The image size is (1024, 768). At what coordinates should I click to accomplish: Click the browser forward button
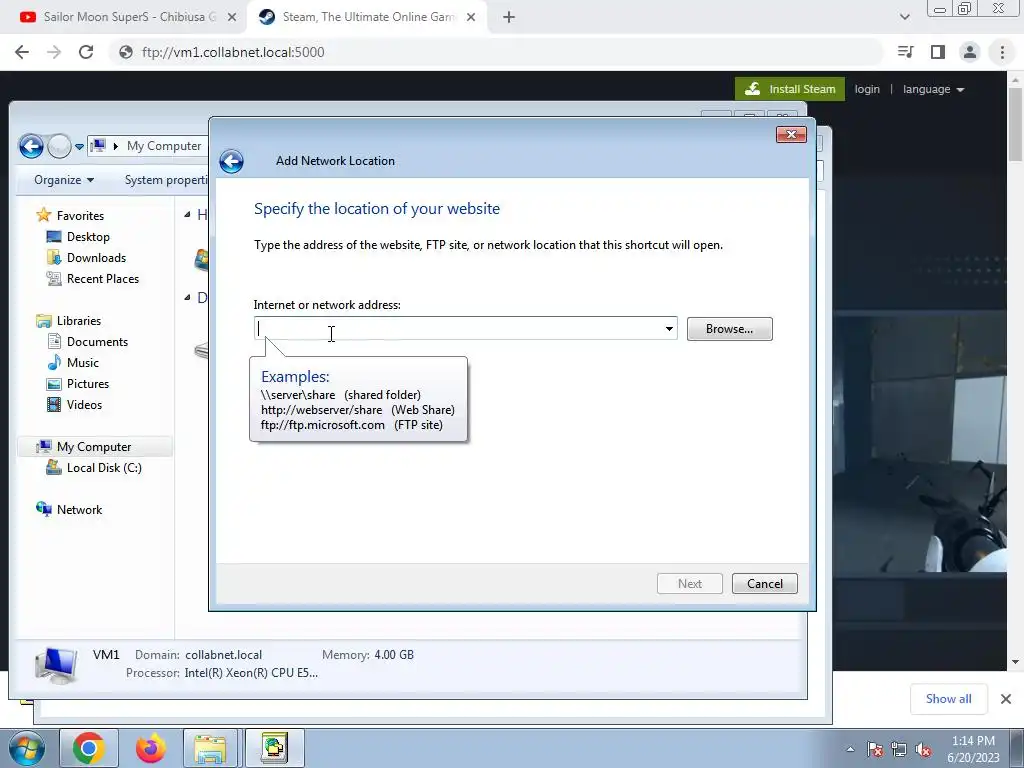click(x=54, y=52)
